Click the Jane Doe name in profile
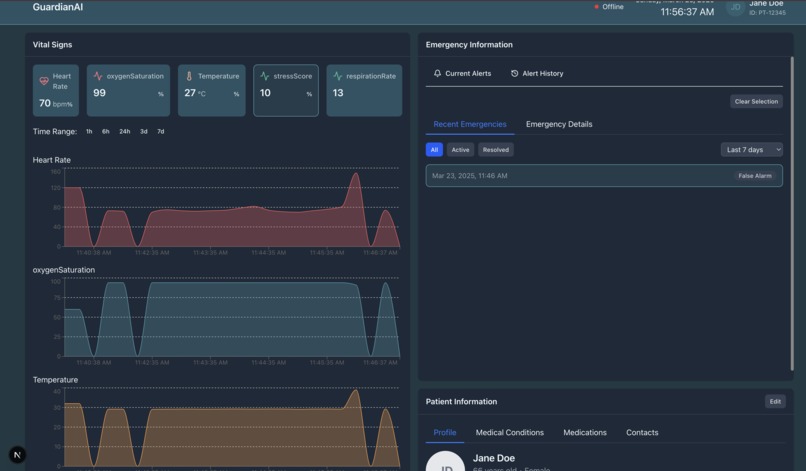Viewport: 806px width, 471px height. [493, 458]
